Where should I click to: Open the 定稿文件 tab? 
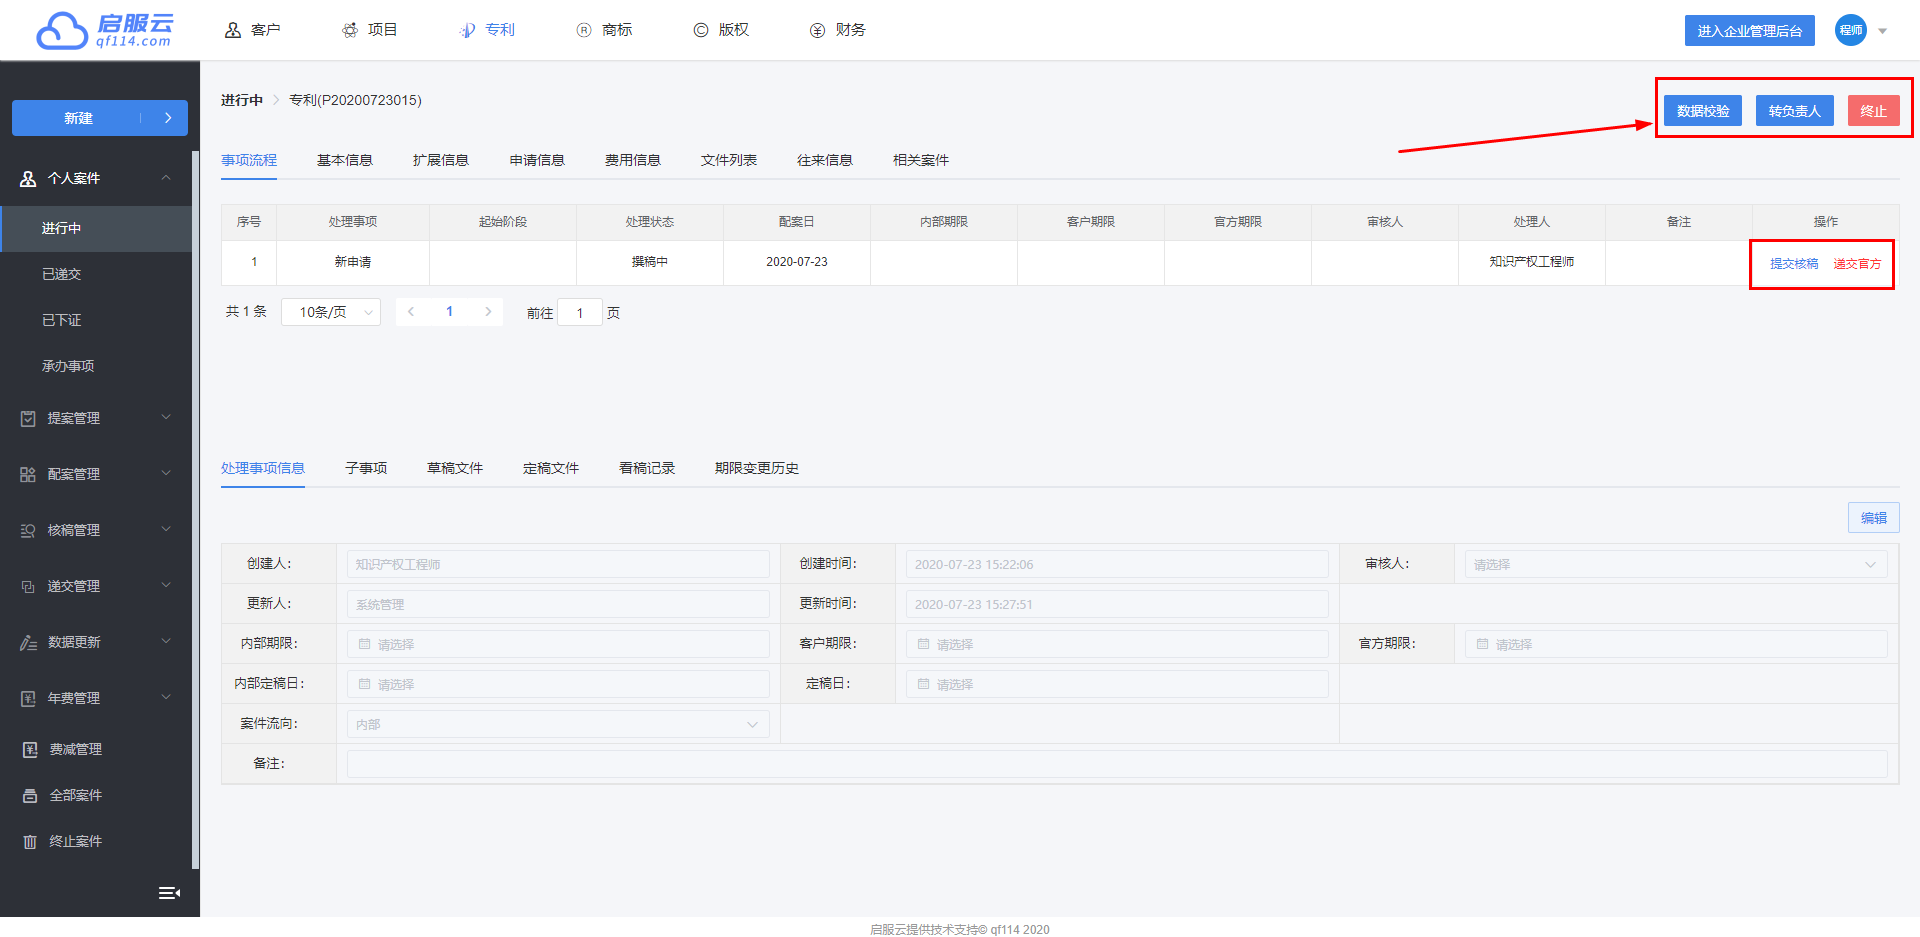[551, 468]
